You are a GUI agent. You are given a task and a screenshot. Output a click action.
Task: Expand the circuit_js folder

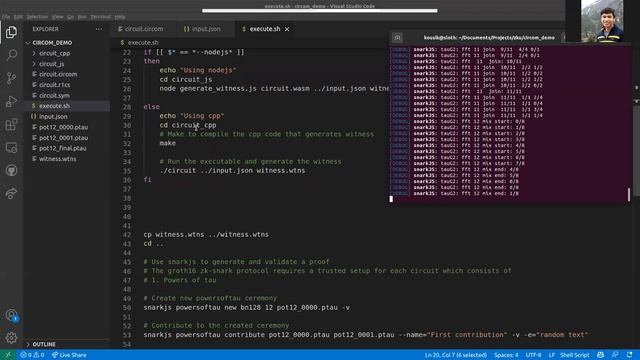(x=51, y=64)
